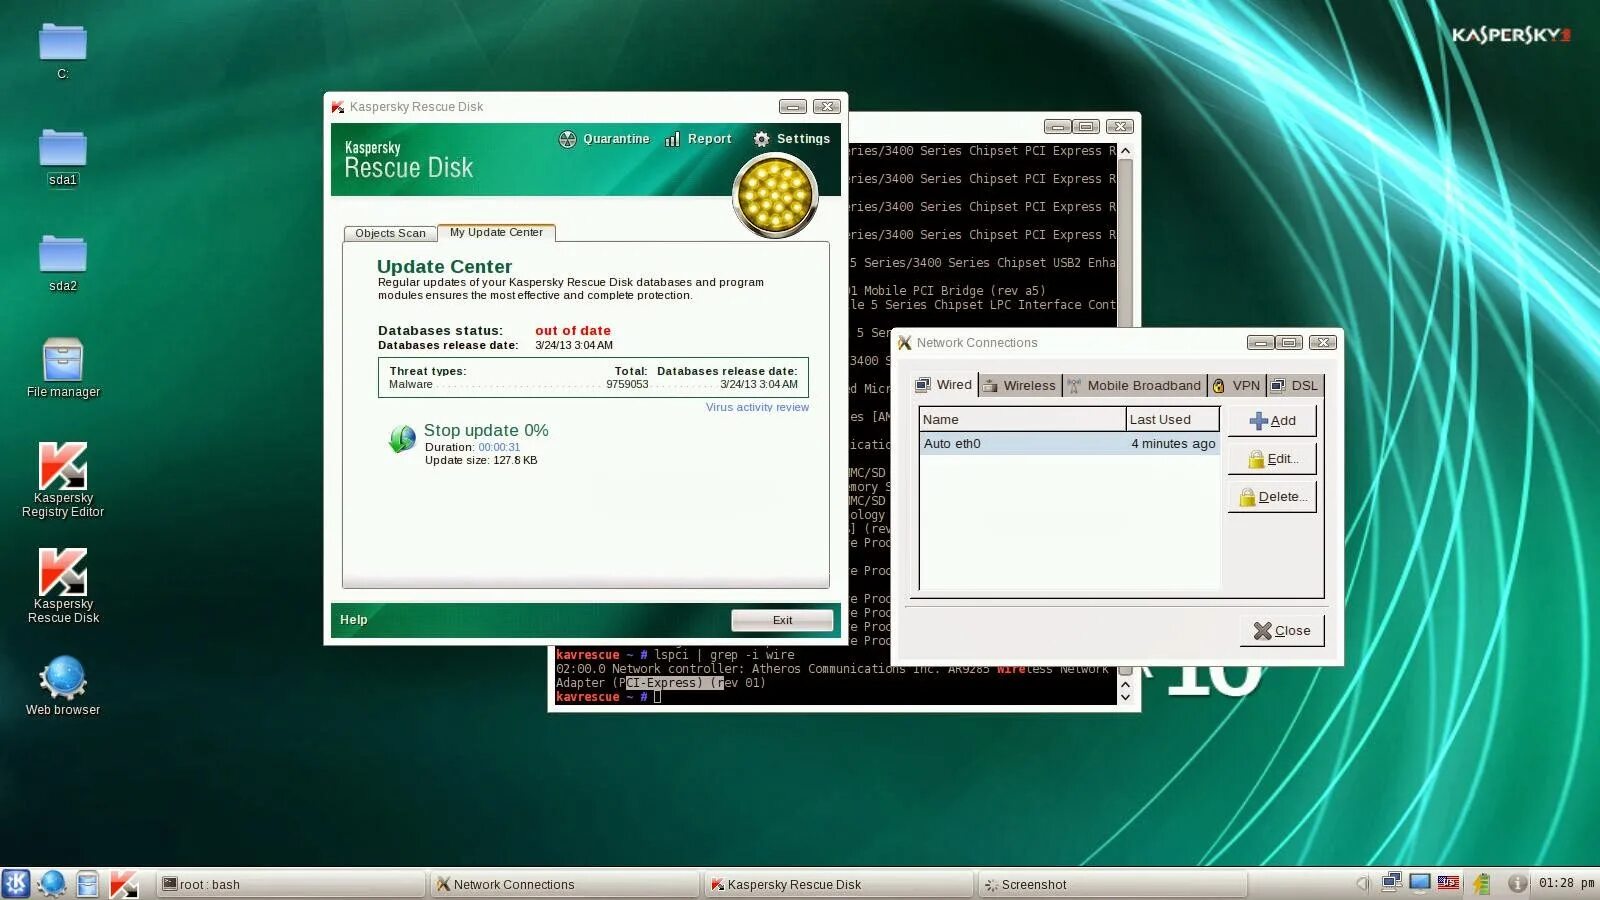The image size is (1600, 900).
Task: Switch to root : bash taskbar entry
Action: (x=291, y=884)
